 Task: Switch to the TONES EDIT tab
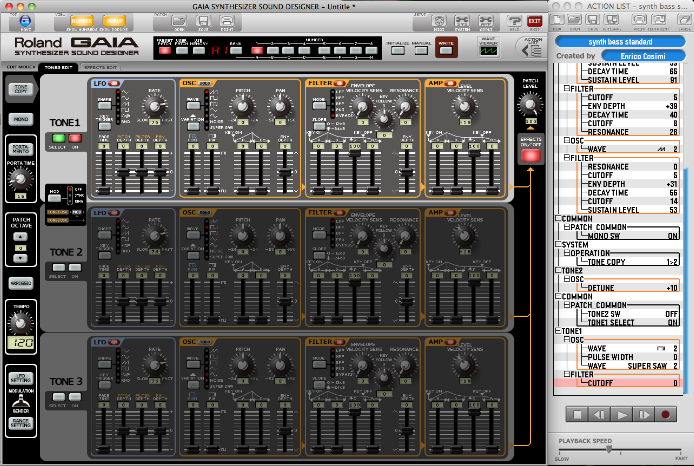(x=58, y=67)
